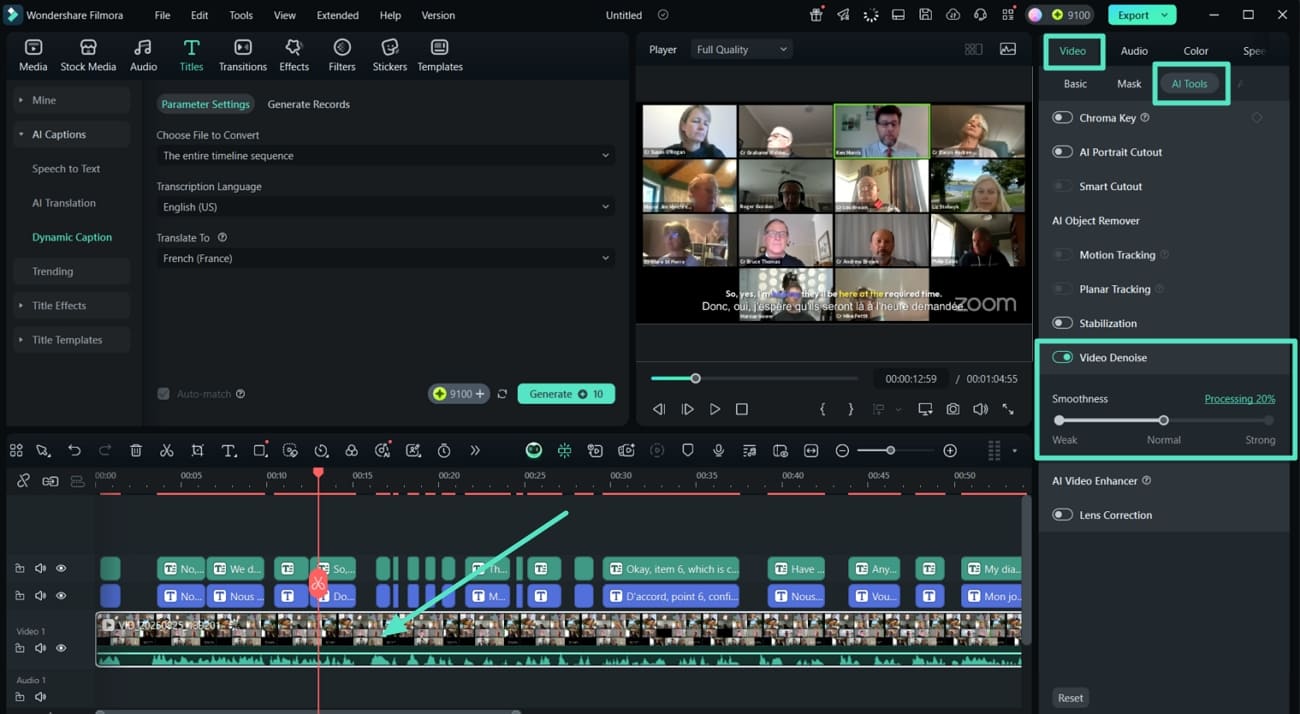Click the scissors split tool in timeline toolbar
Screen dimensions: 1300x714
[x=167, y=451]
